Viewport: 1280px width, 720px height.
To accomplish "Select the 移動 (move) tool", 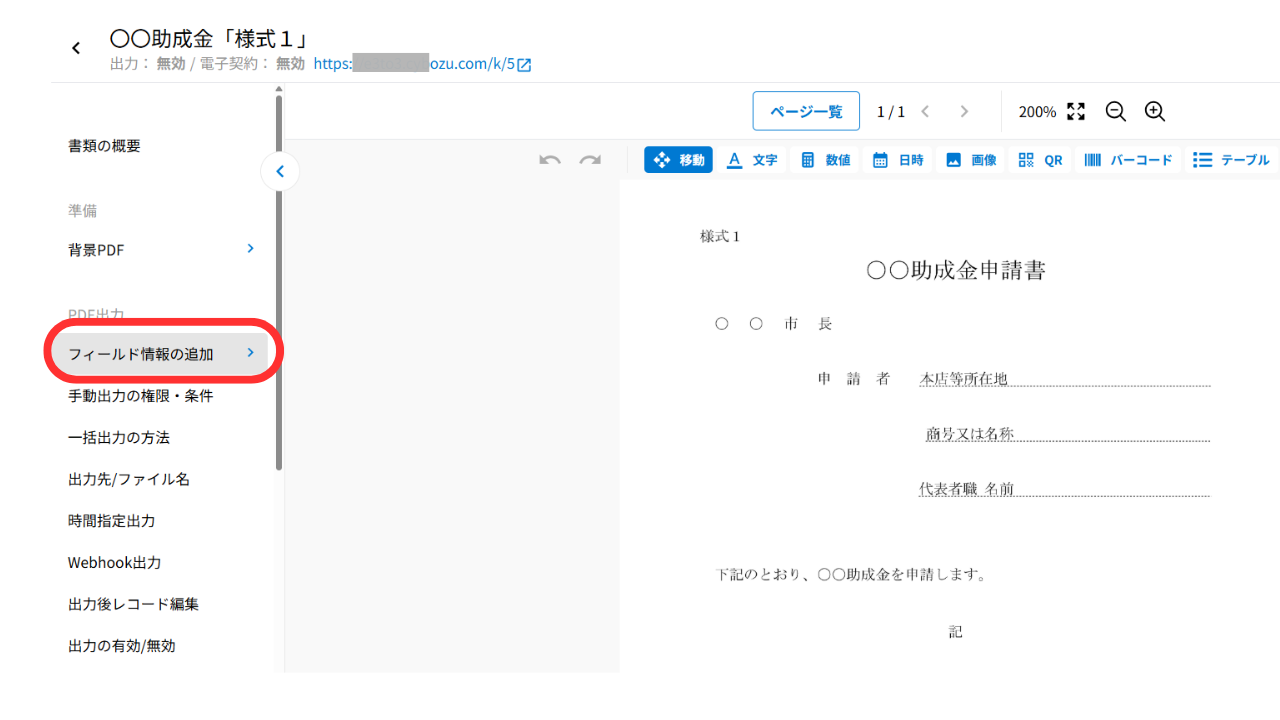I will coord(678,159).
